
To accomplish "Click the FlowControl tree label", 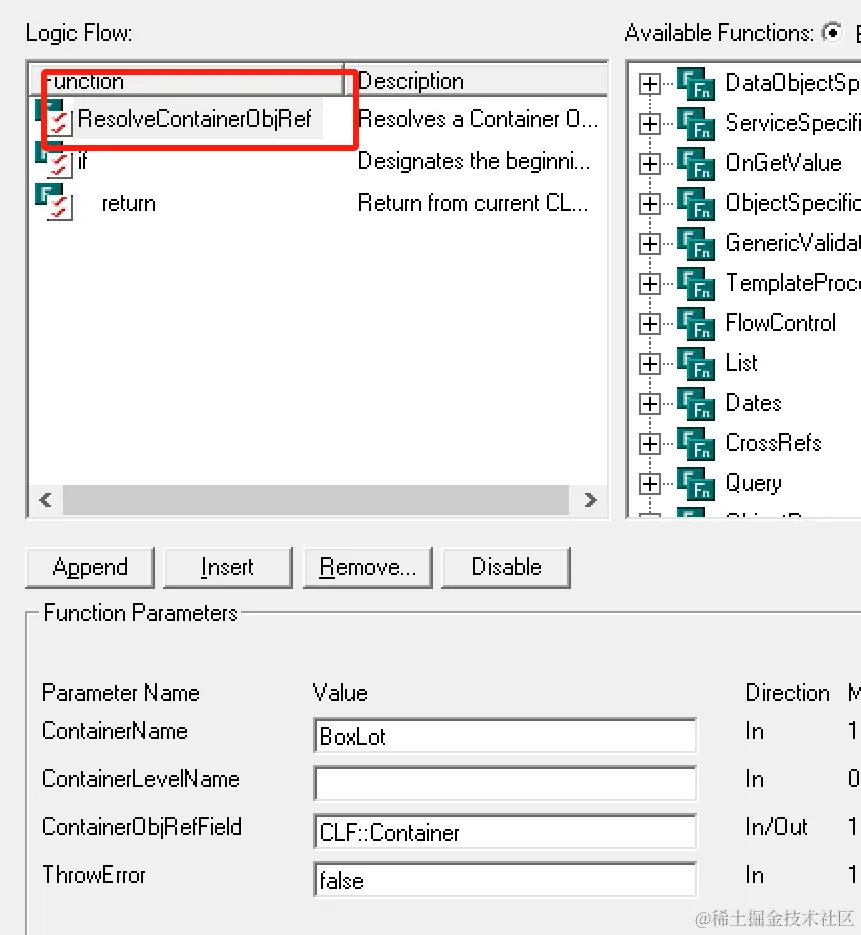I will point(781,323).
